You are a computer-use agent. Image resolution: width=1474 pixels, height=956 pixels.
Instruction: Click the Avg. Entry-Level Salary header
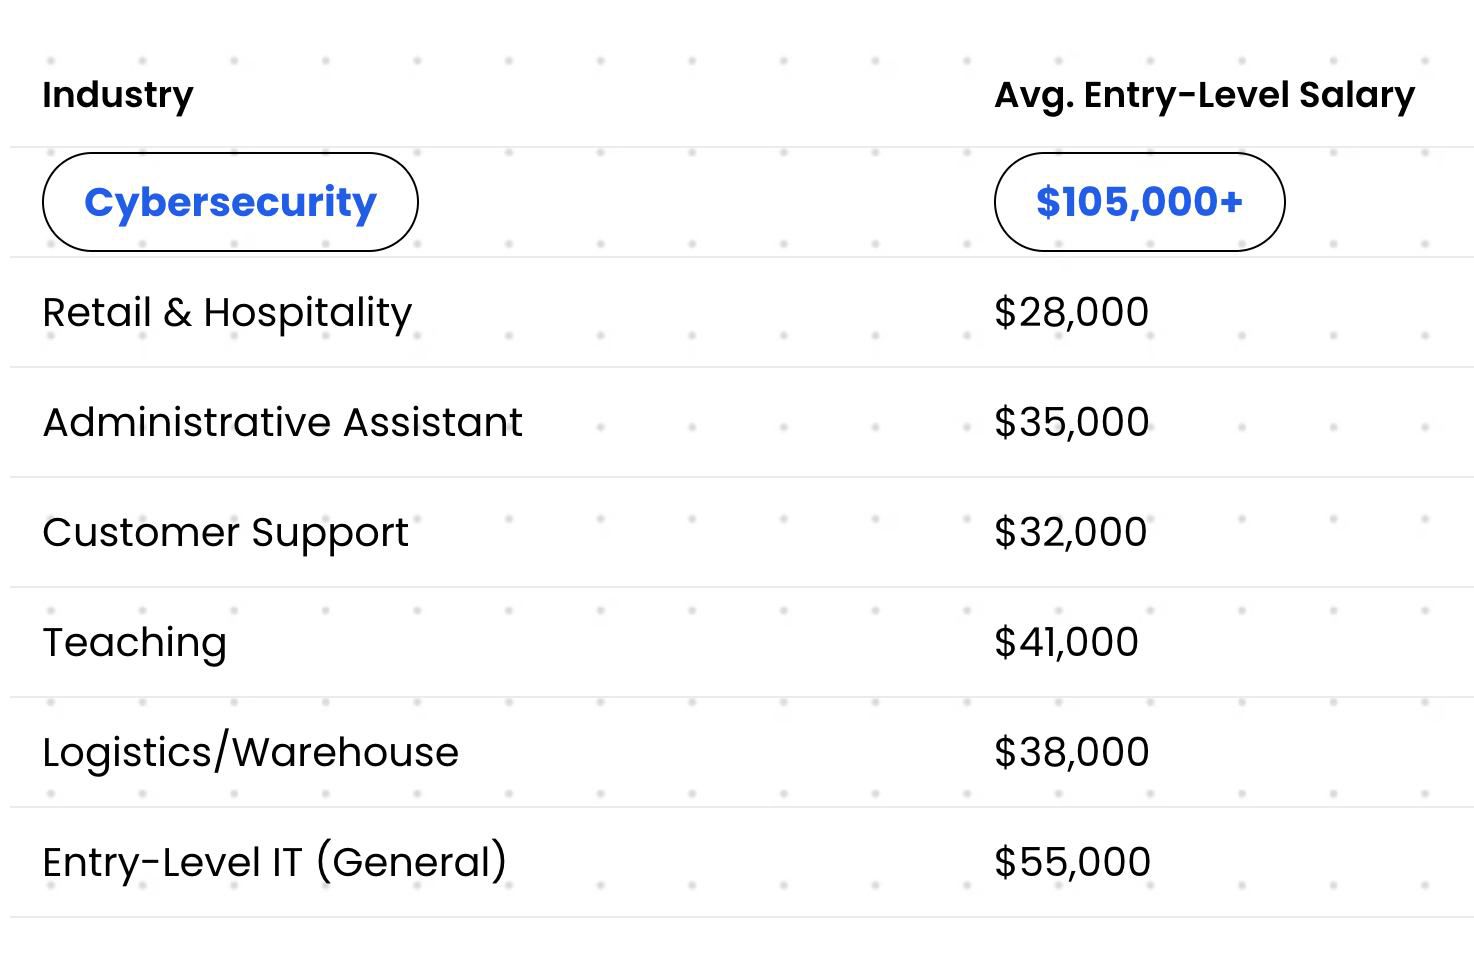[x=1204, y=95]
